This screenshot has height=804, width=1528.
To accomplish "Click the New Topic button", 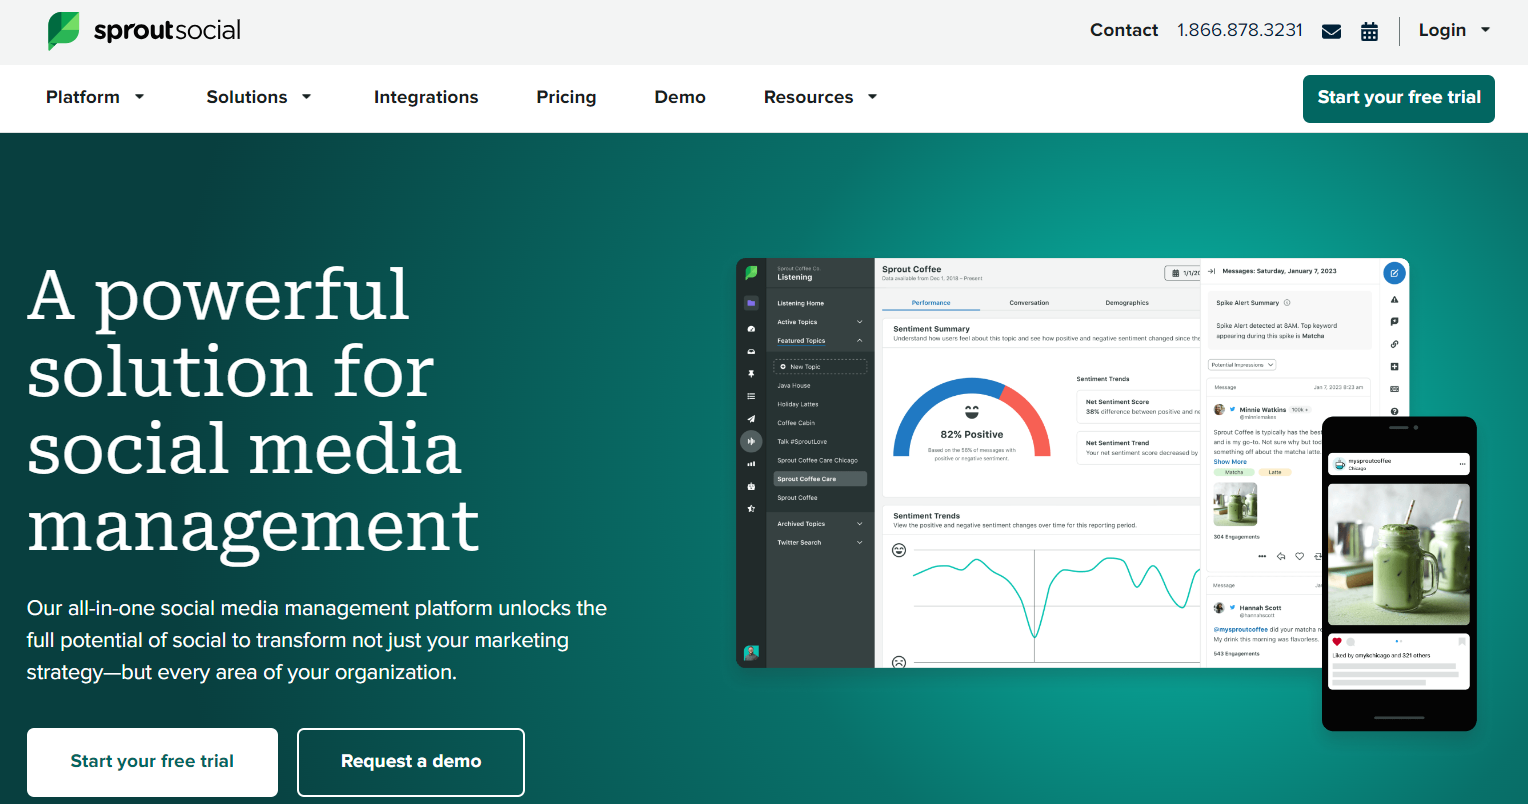I will pyautogui.click(x=820, y=367).
